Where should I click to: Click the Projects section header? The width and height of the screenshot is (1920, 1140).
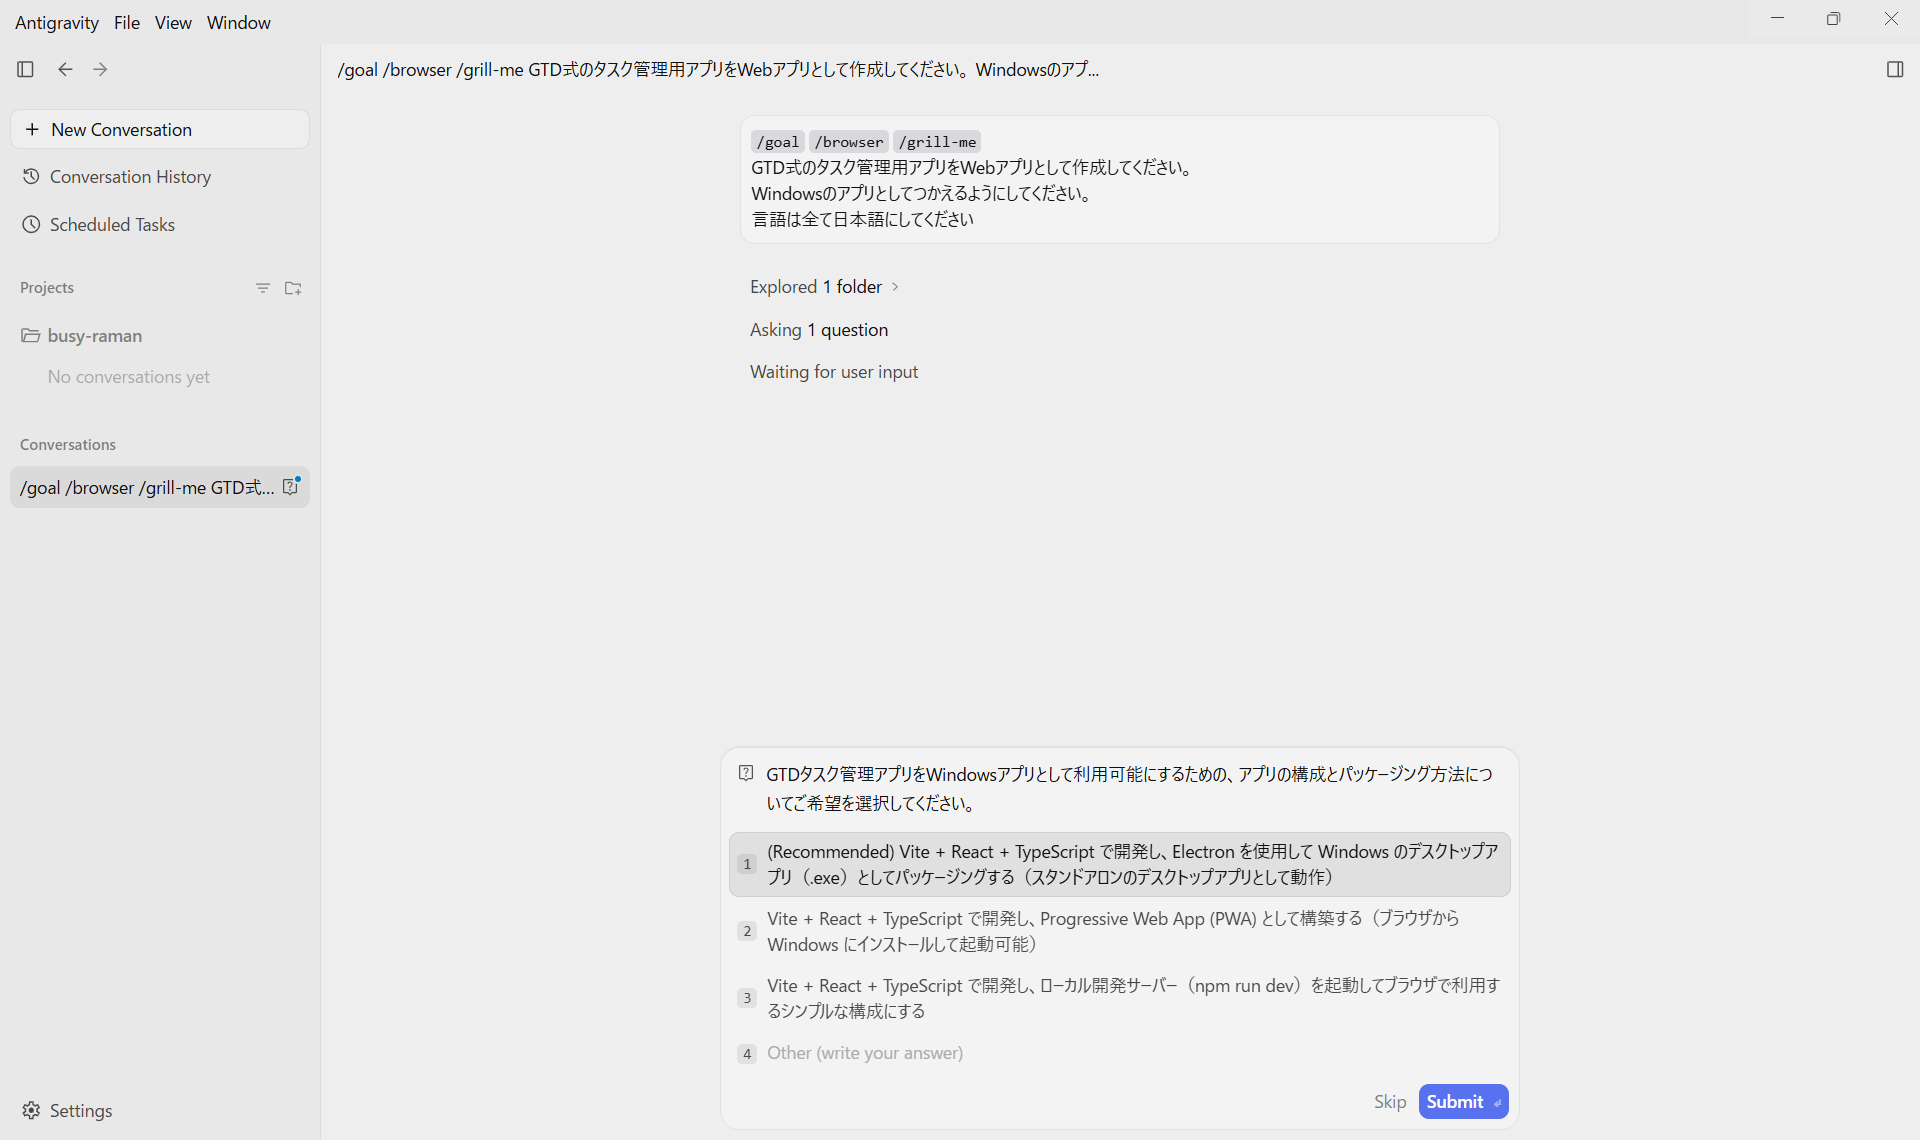tap(47, 288)
